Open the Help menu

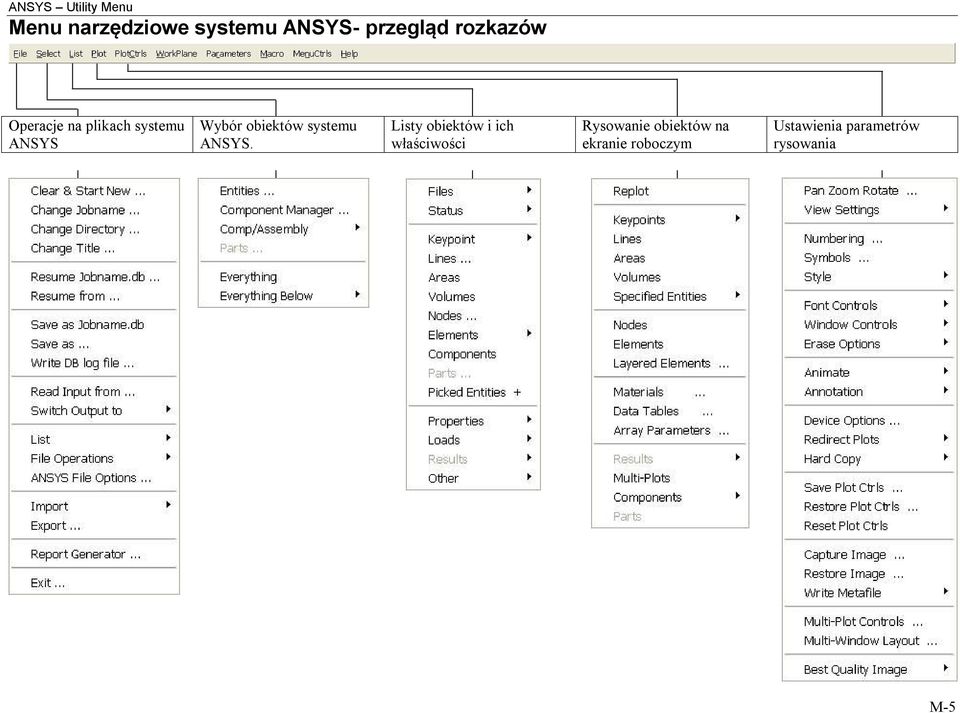point(349,54)
